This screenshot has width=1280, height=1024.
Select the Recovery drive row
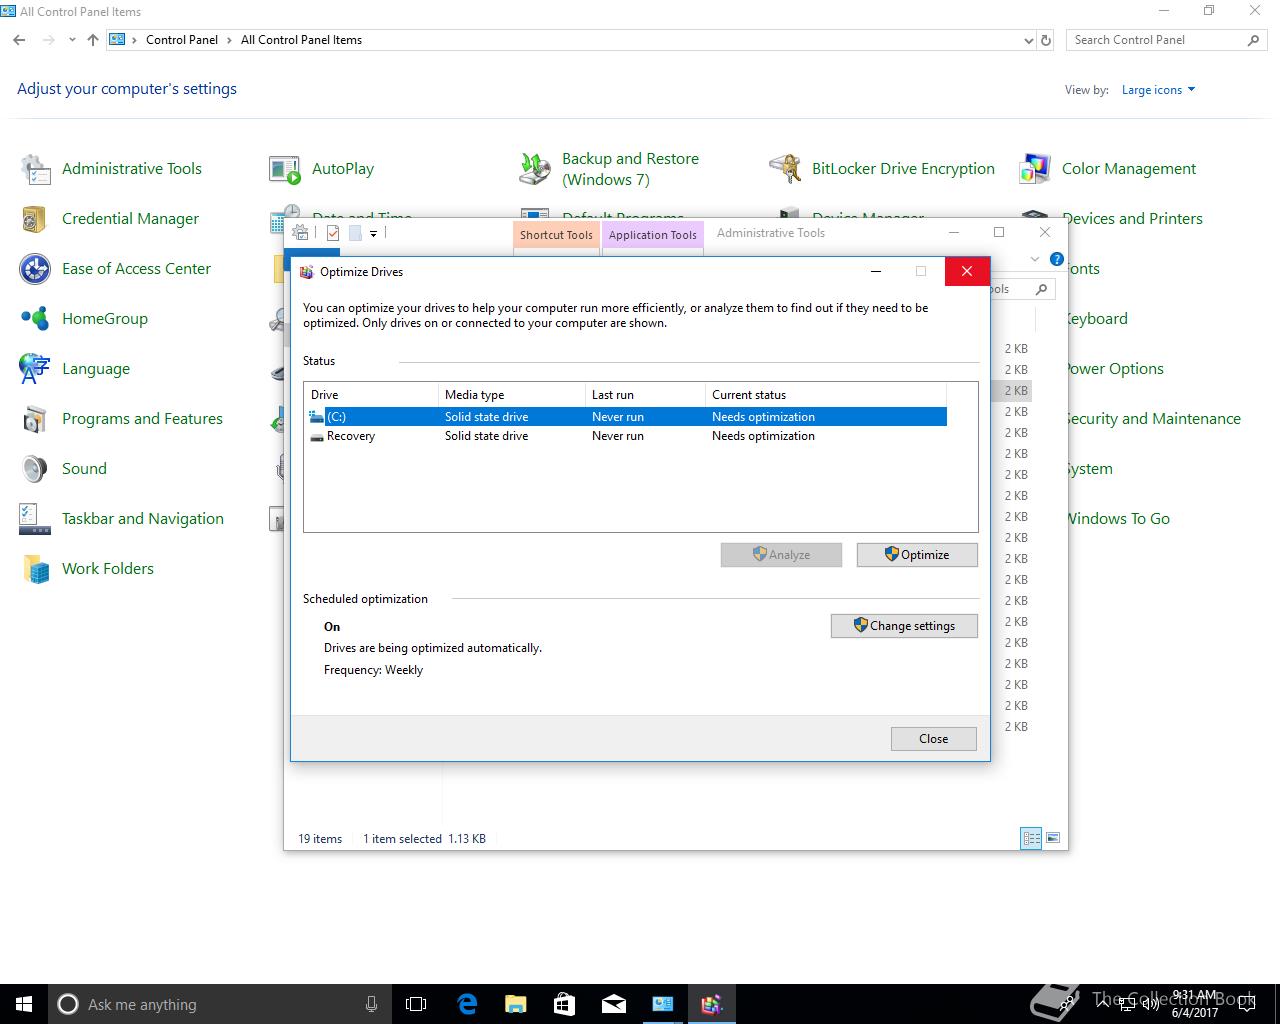[627, 436]
